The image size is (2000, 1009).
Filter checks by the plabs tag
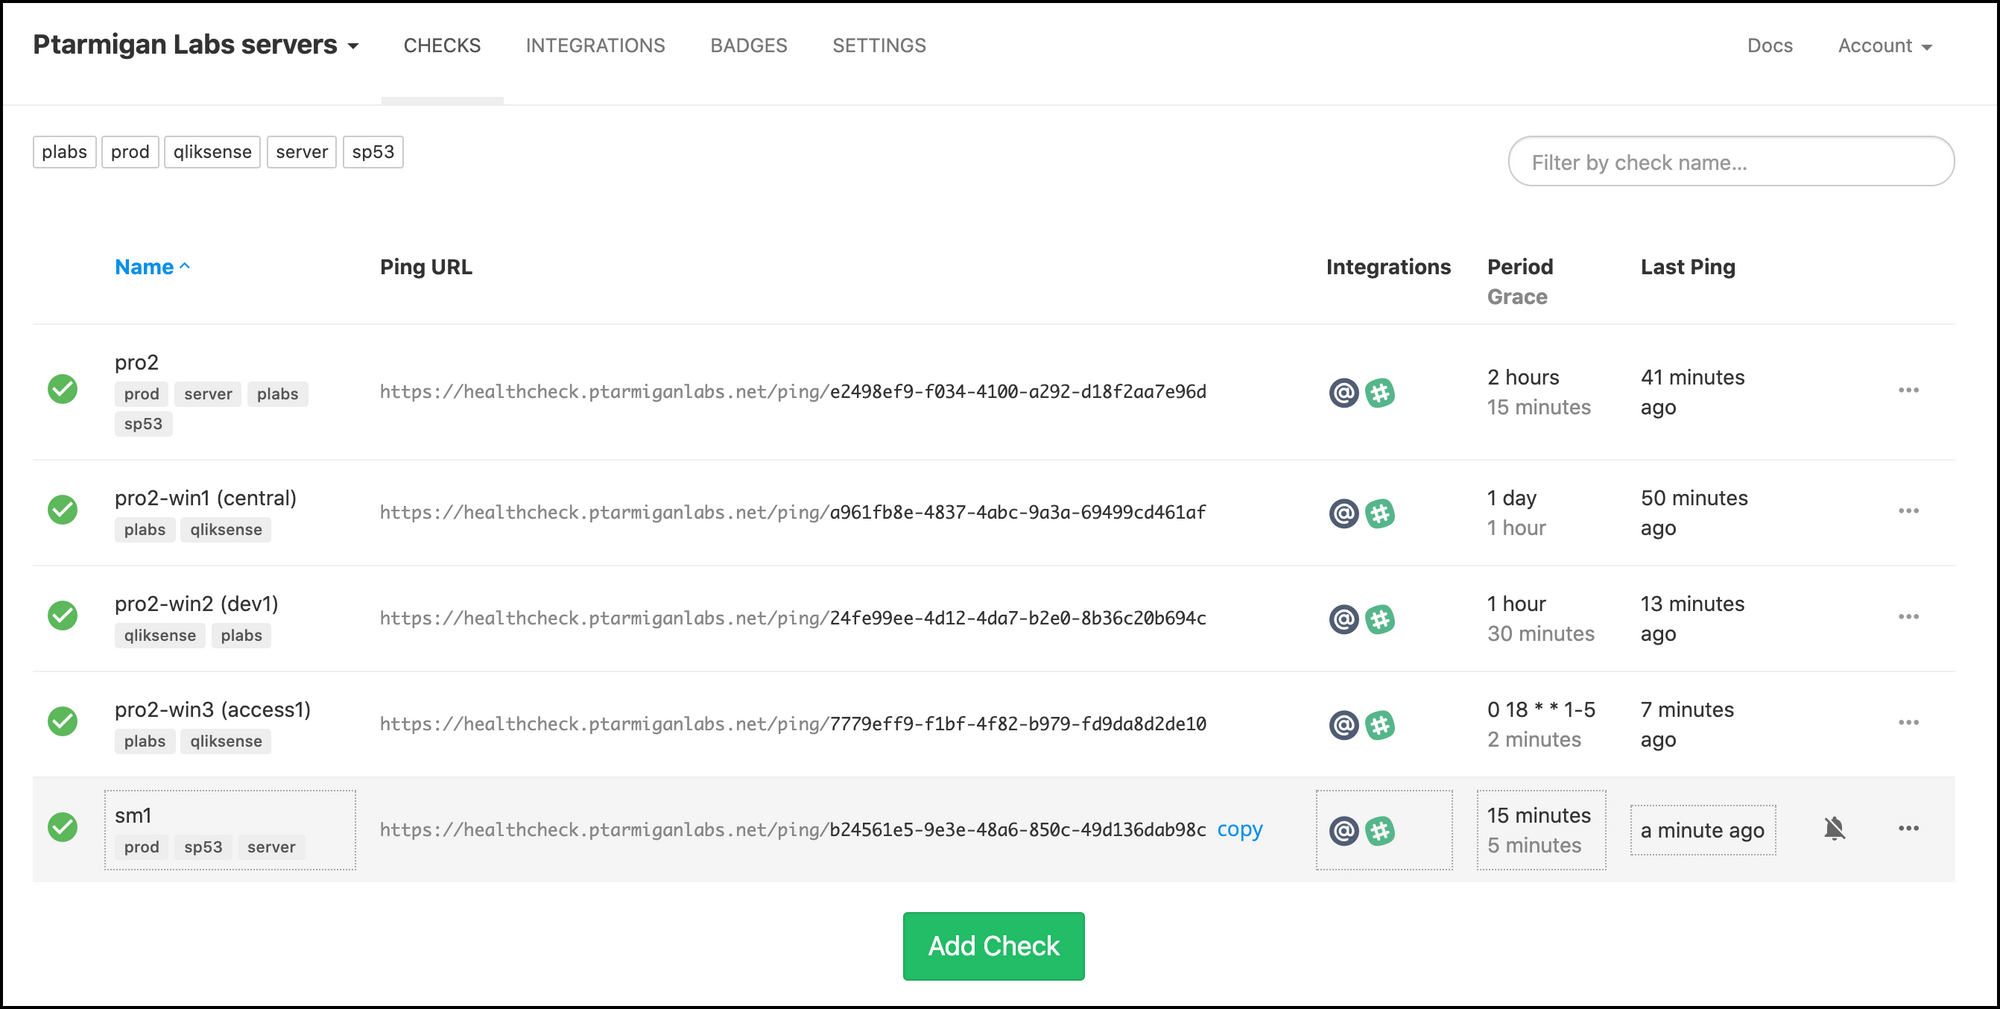coord(64,152)
